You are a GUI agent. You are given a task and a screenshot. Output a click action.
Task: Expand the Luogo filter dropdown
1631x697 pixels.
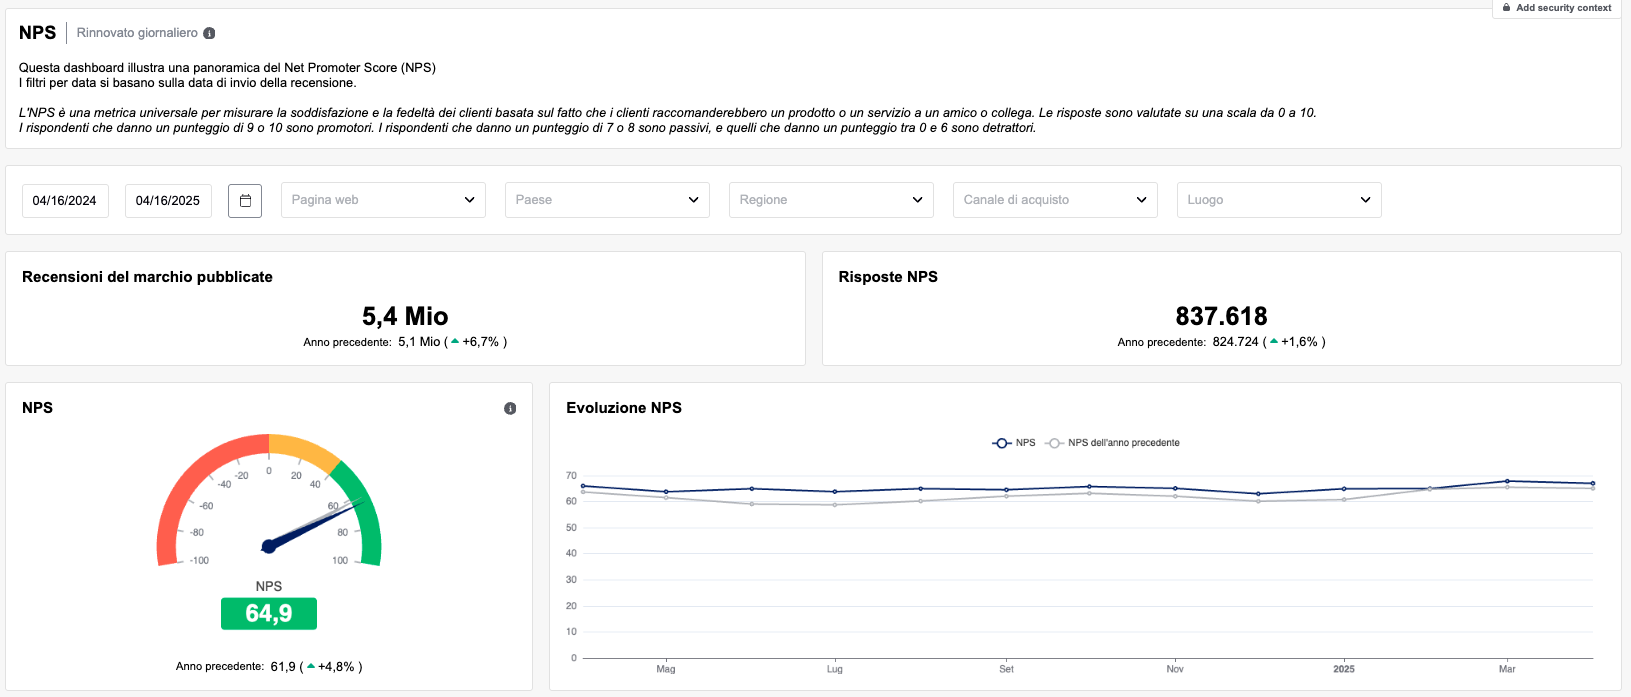pos(1279,200)
